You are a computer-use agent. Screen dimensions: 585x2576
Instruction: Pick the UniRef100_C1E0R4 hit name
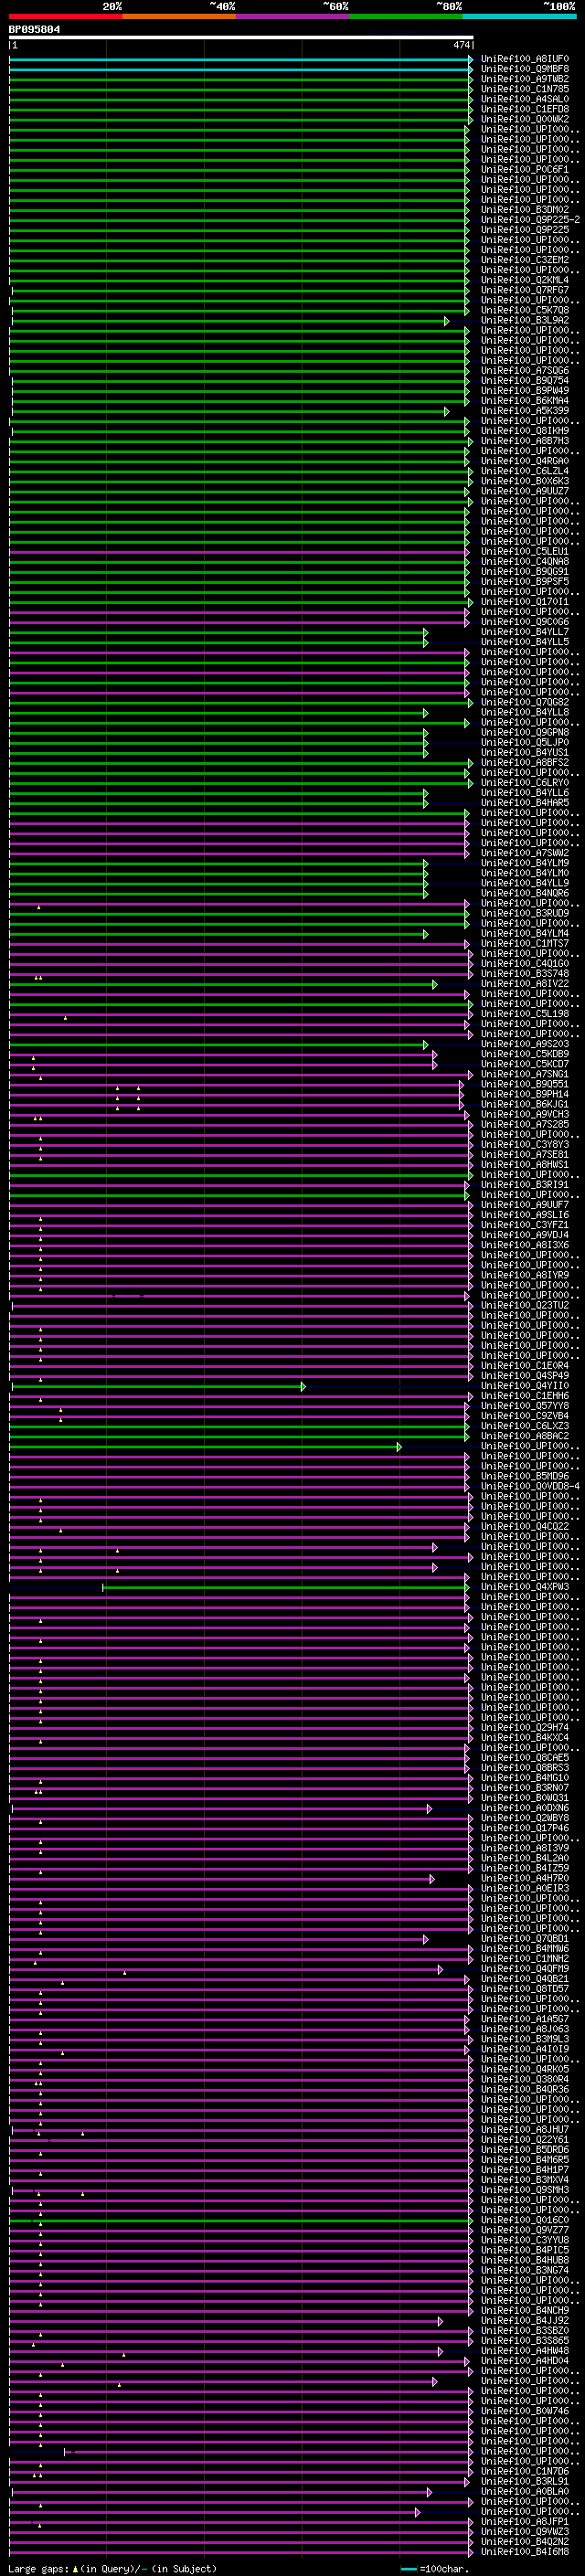pos(524,1366)
